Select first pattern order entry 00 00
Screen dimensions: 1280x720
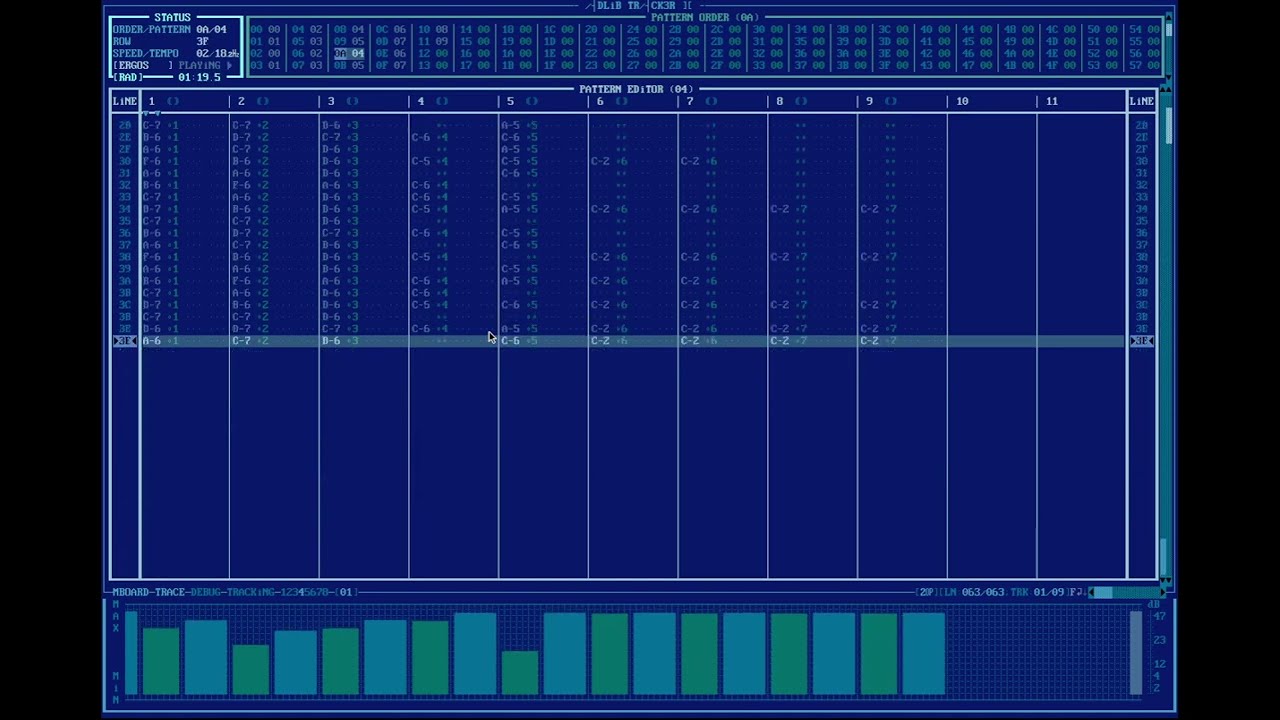[265, 29]
